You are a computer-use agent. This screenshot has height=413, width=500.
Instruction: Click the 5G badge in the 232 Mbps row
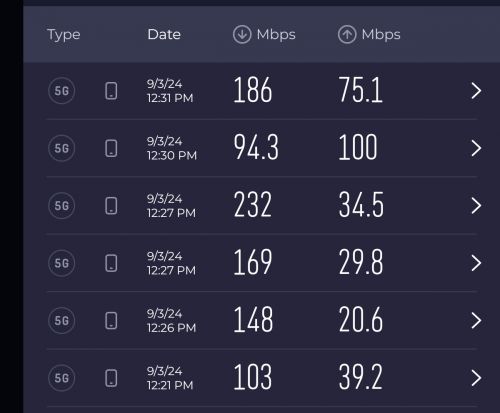point(62,205)
